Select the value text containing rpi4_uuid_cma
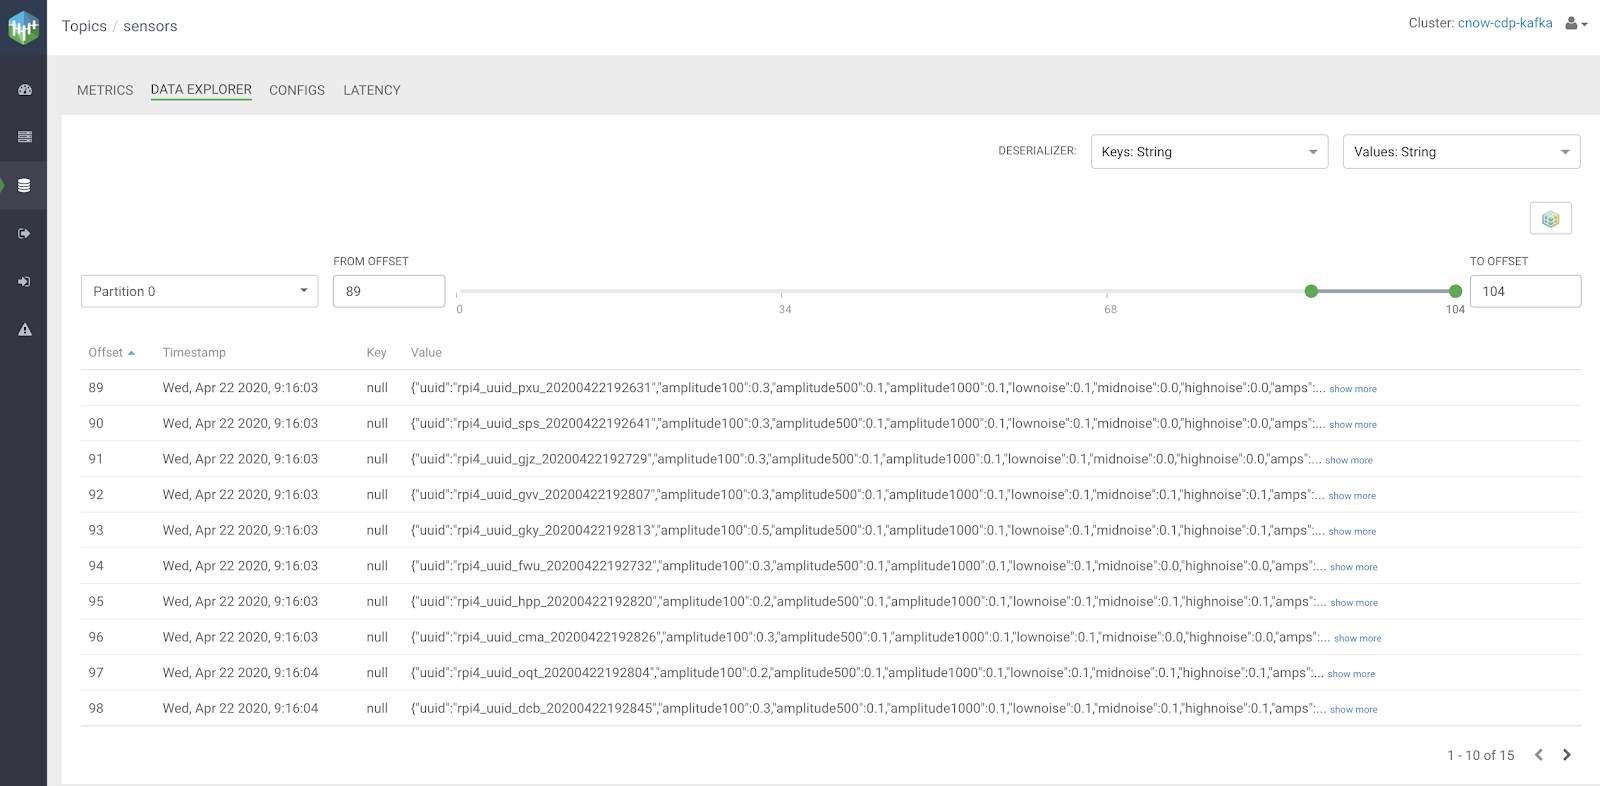 coord(870,637)
